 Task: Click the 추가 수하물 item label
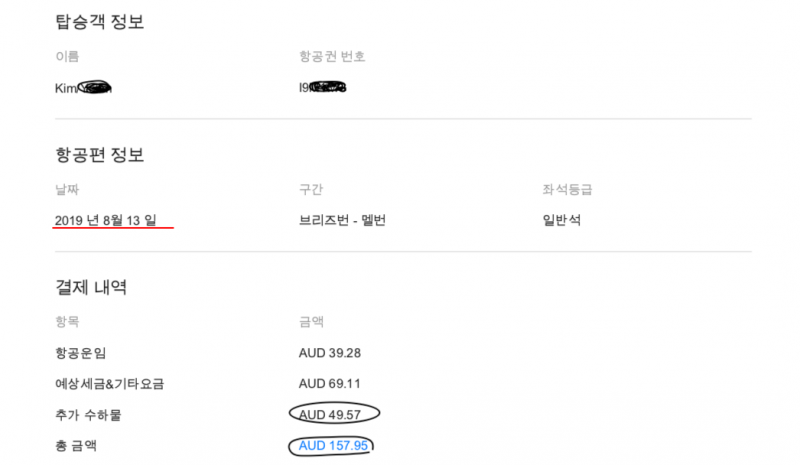point(88,415)
